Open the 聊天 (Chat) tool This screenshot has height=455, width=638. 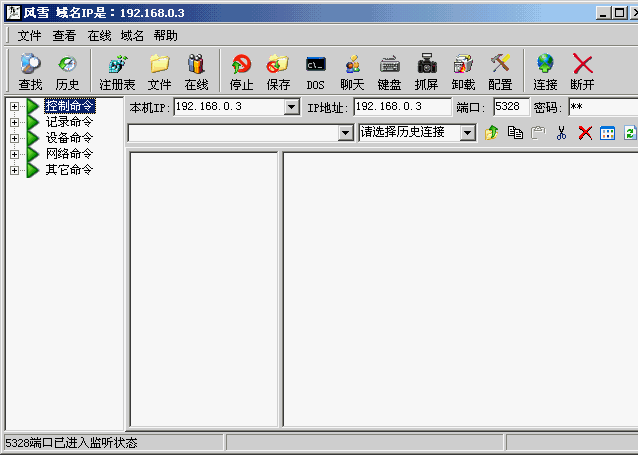tap(352, 71)
